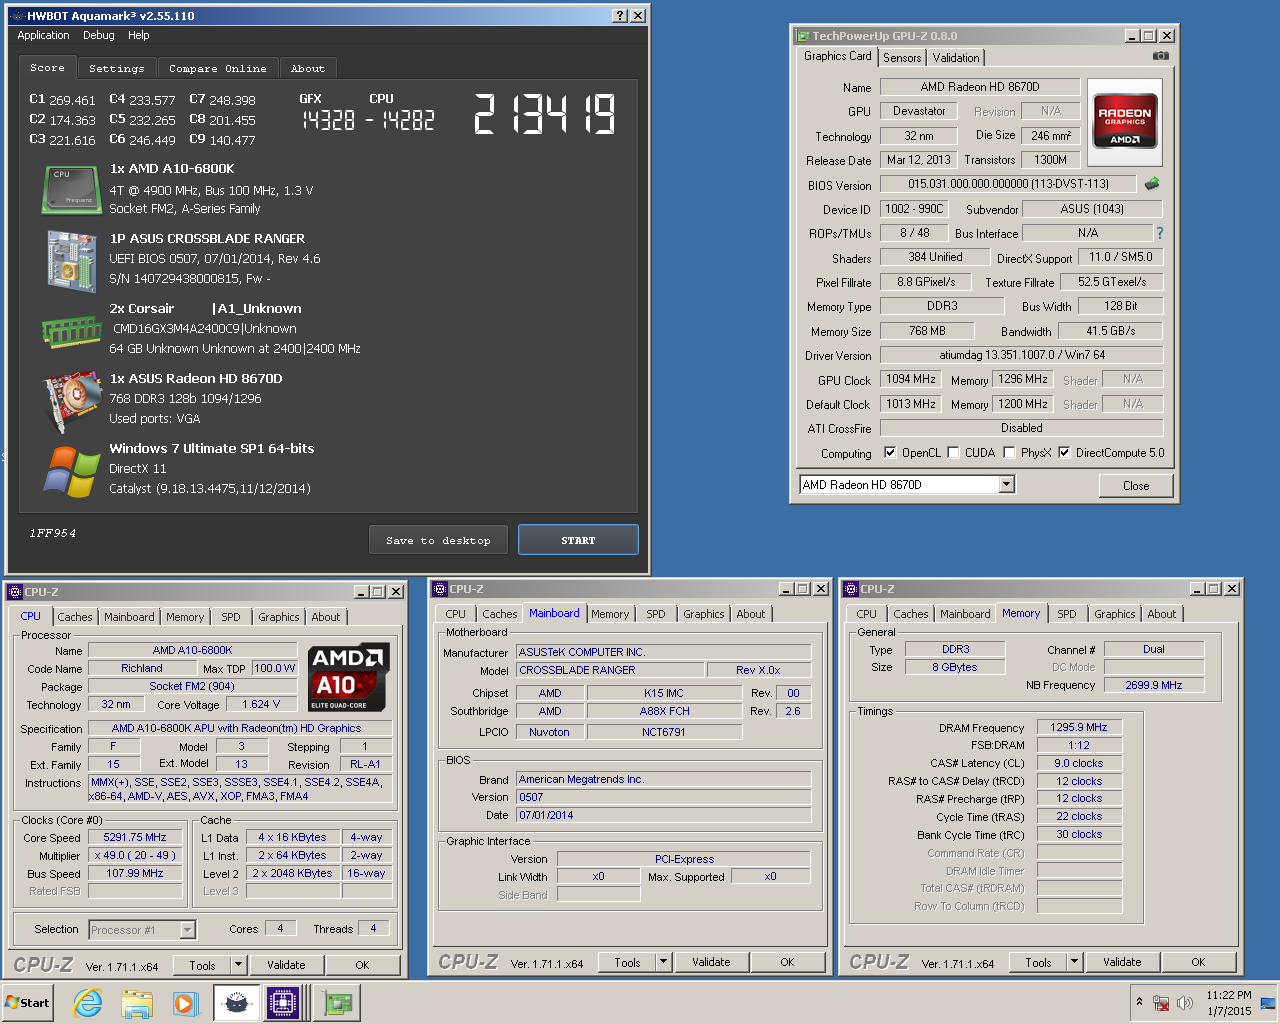Click the Model field CROSSBLADE RANGER in CPU-Z

pos(610,670)
